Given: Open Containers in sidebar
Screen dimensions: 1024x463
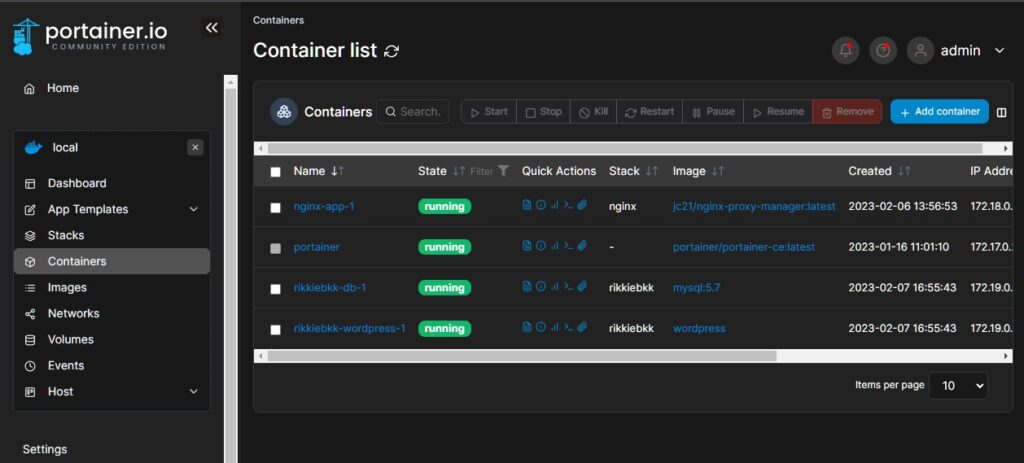Looking at the screenshot, I should click(112, 261).
